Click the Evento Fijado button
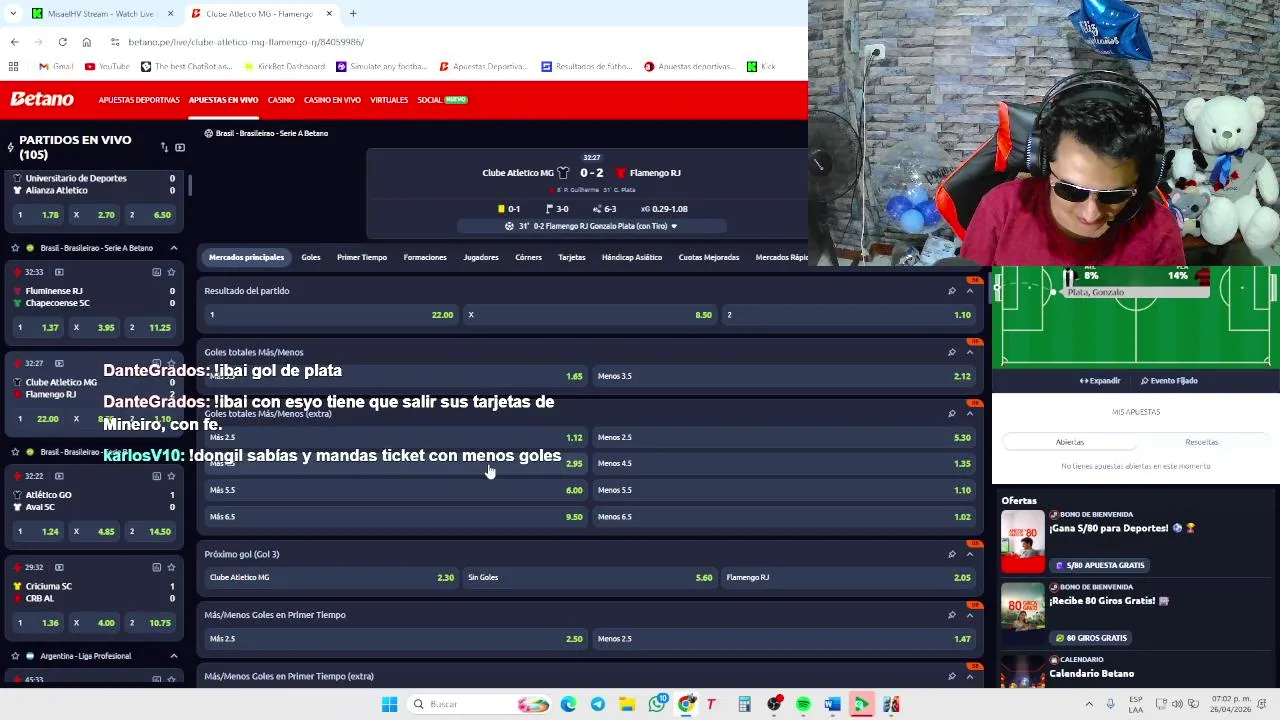 pos(1169,381)
